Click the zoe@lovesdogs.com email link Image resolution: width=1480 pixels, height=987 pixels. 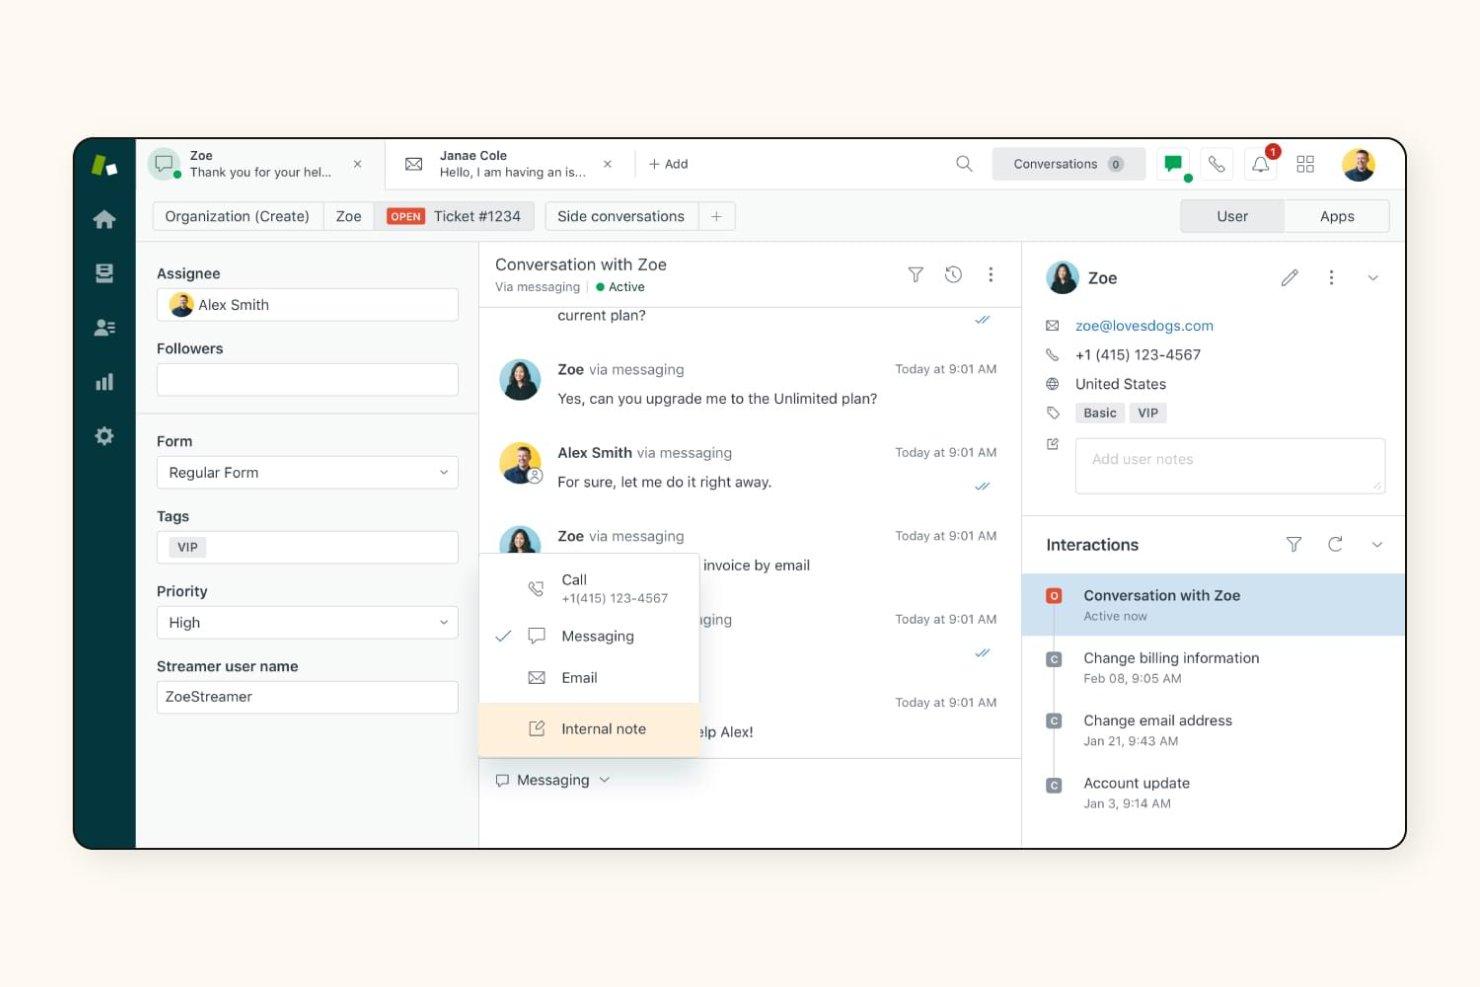1143,325
